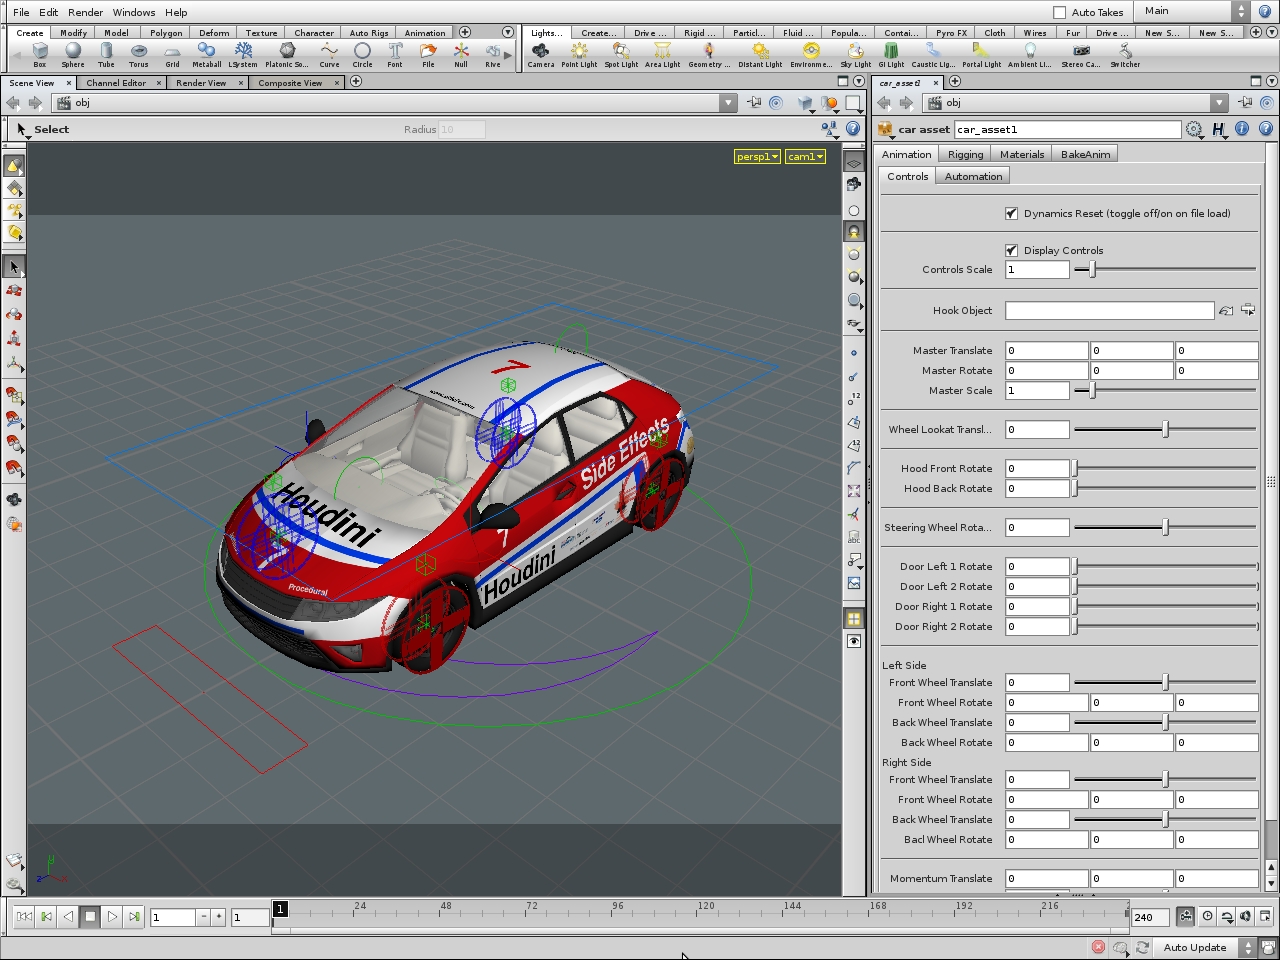
Task: Adjust the Steering Wheel Rotate slider
Action: pyautogui.click(x=1165, y=527)
